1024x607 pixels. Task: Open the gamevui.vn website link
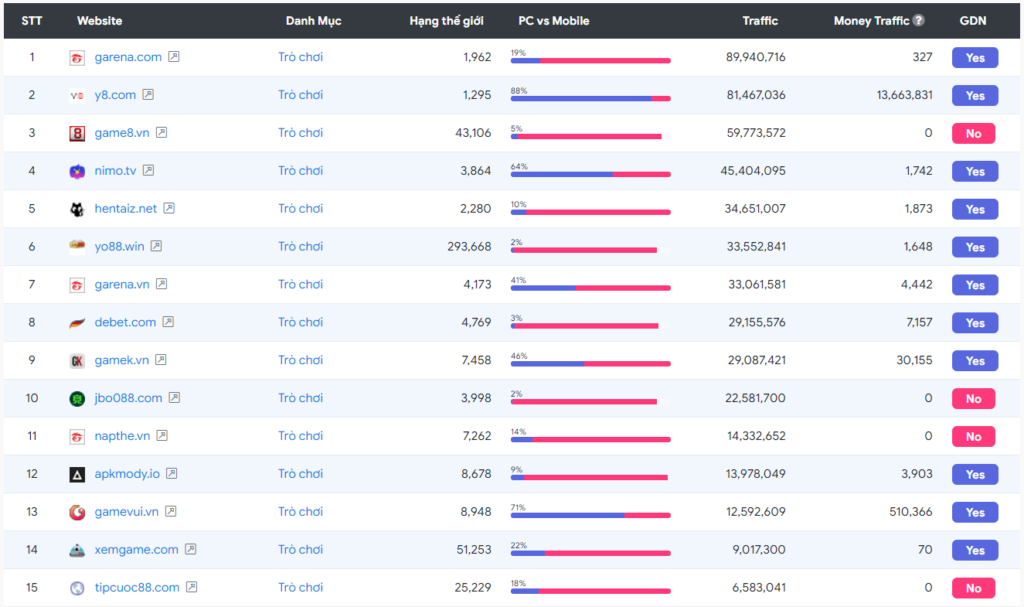click(x=126, y=512)
